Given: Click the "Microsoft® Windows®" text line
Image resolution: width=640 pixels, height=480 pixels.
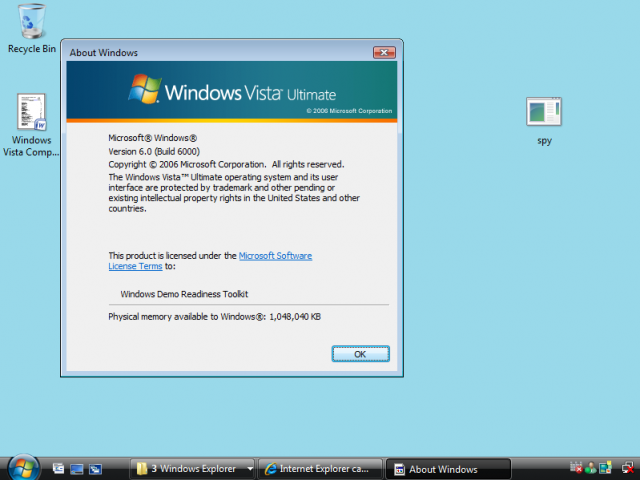Looking at the screenshot, I should point(153,138).
